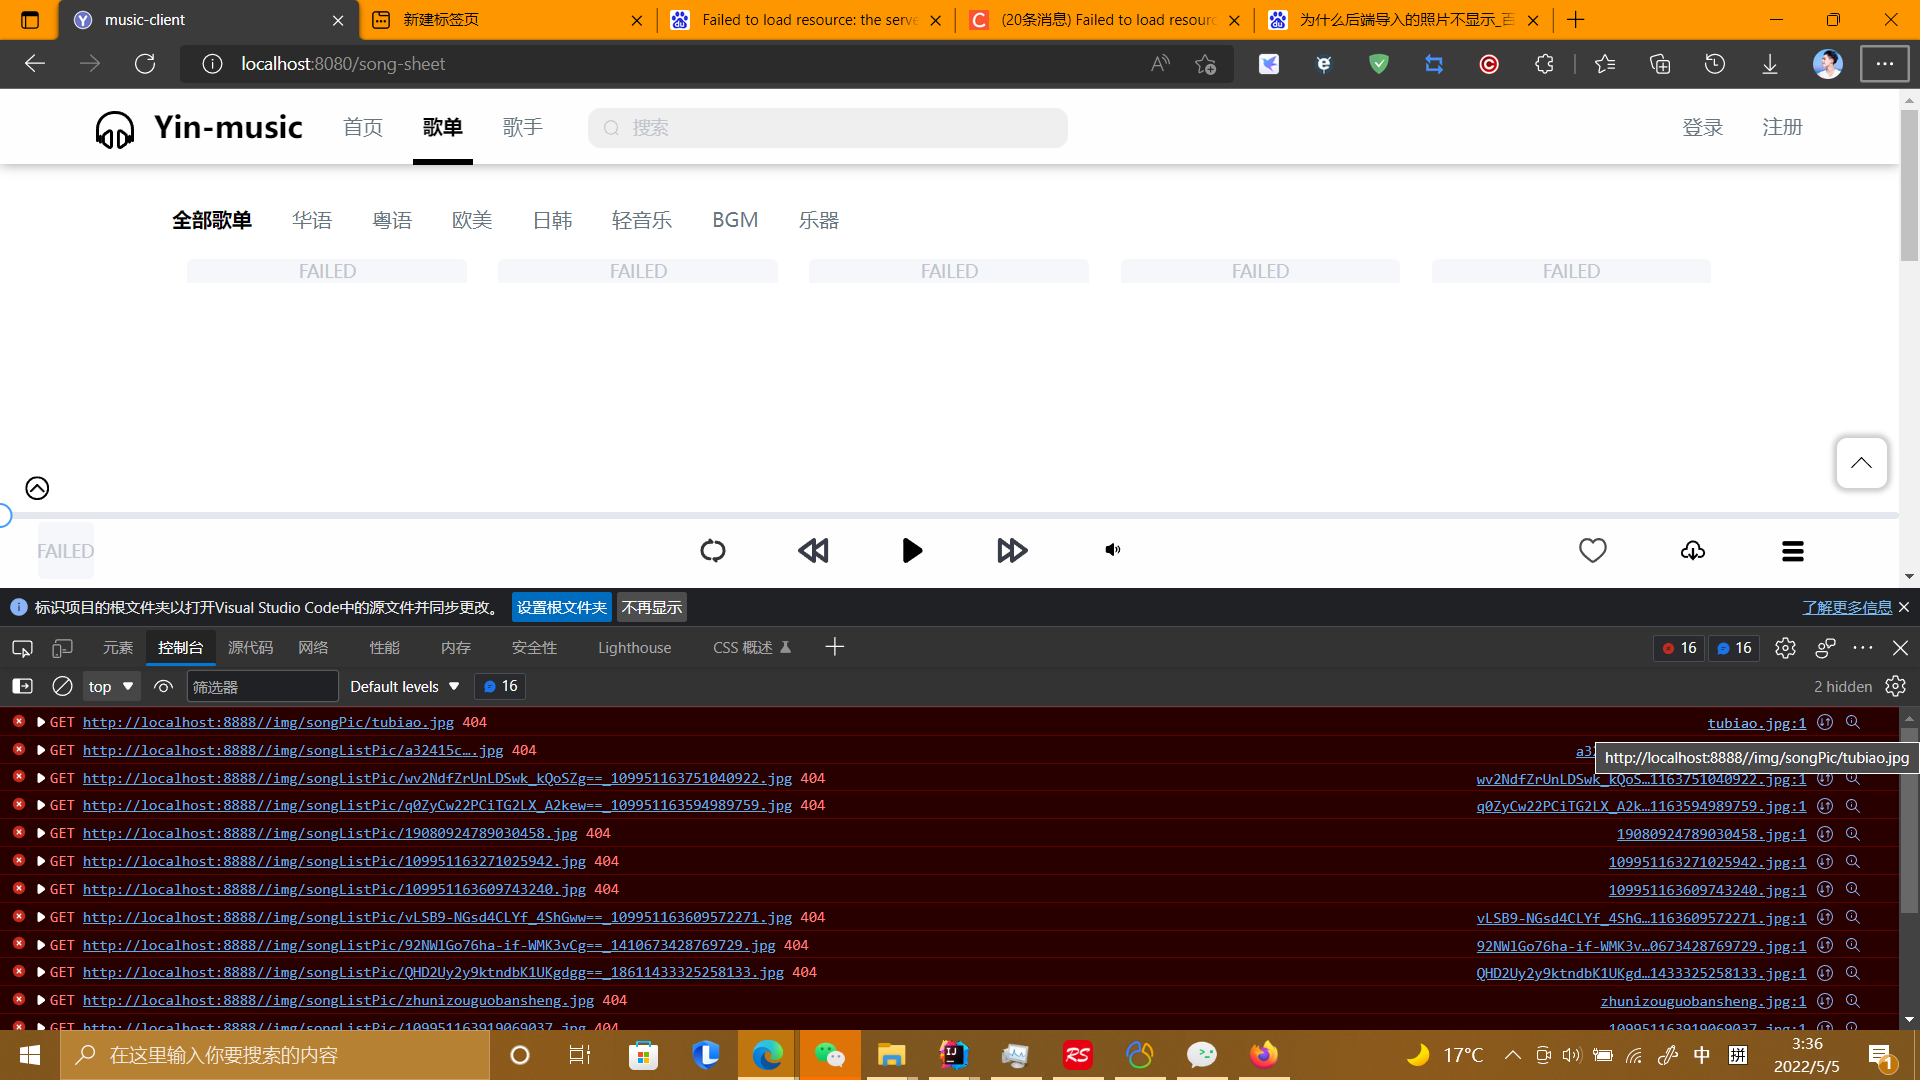This screenshot has height=1080, width=1920.
Task: Open DevTools settings gear
Action: (1786, 648)
